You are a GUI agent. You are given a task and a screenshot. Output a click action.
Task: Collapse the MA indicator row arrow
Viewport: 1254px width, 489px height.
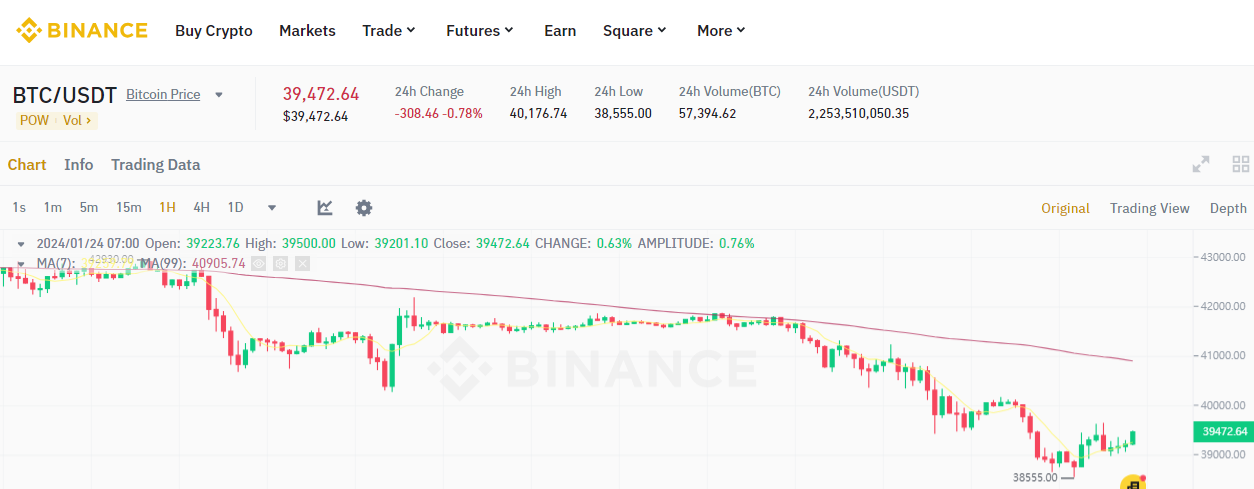pyautogui.click(x=21, y=263)
